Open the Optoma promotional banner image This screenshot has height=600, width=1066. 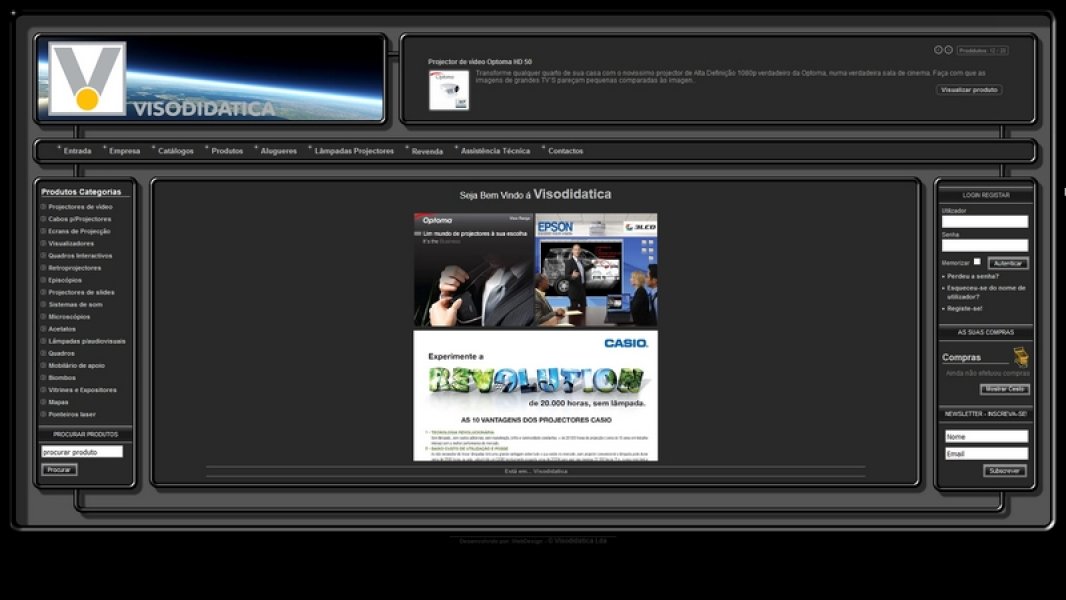(474, 270)
